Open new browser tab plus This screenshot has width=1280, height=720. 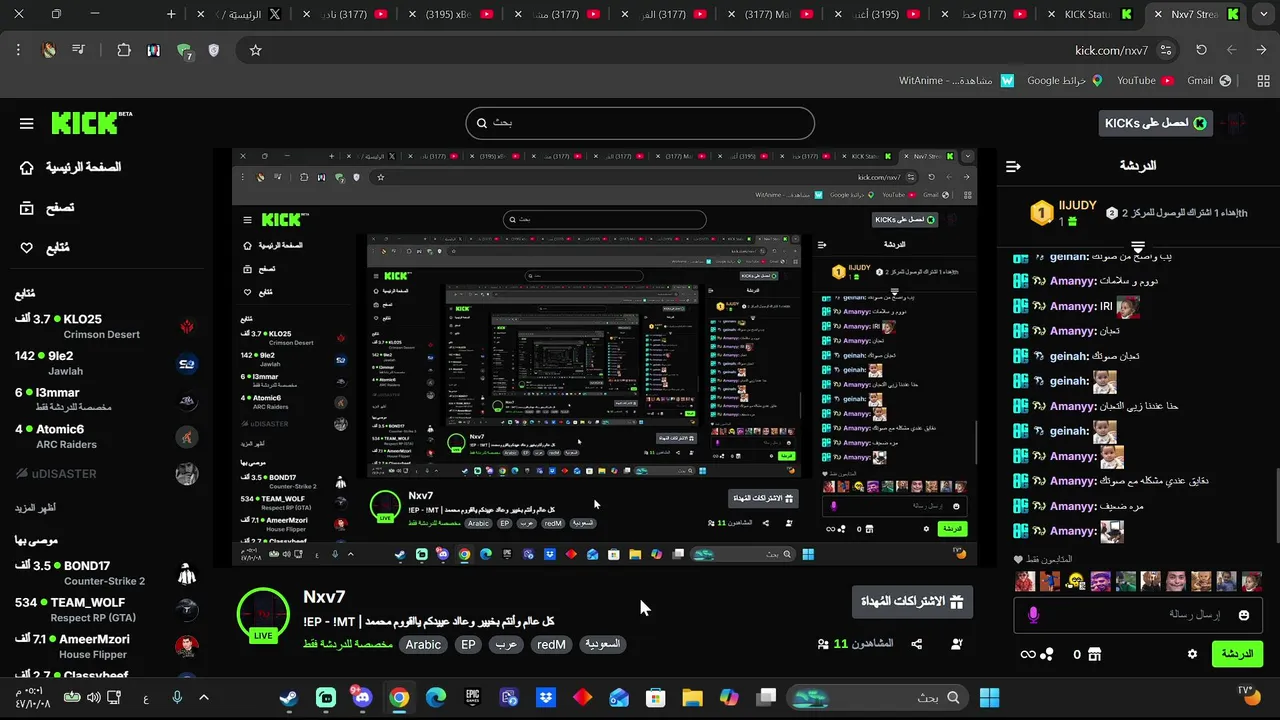pyautogui.click(x=171, y=14)
